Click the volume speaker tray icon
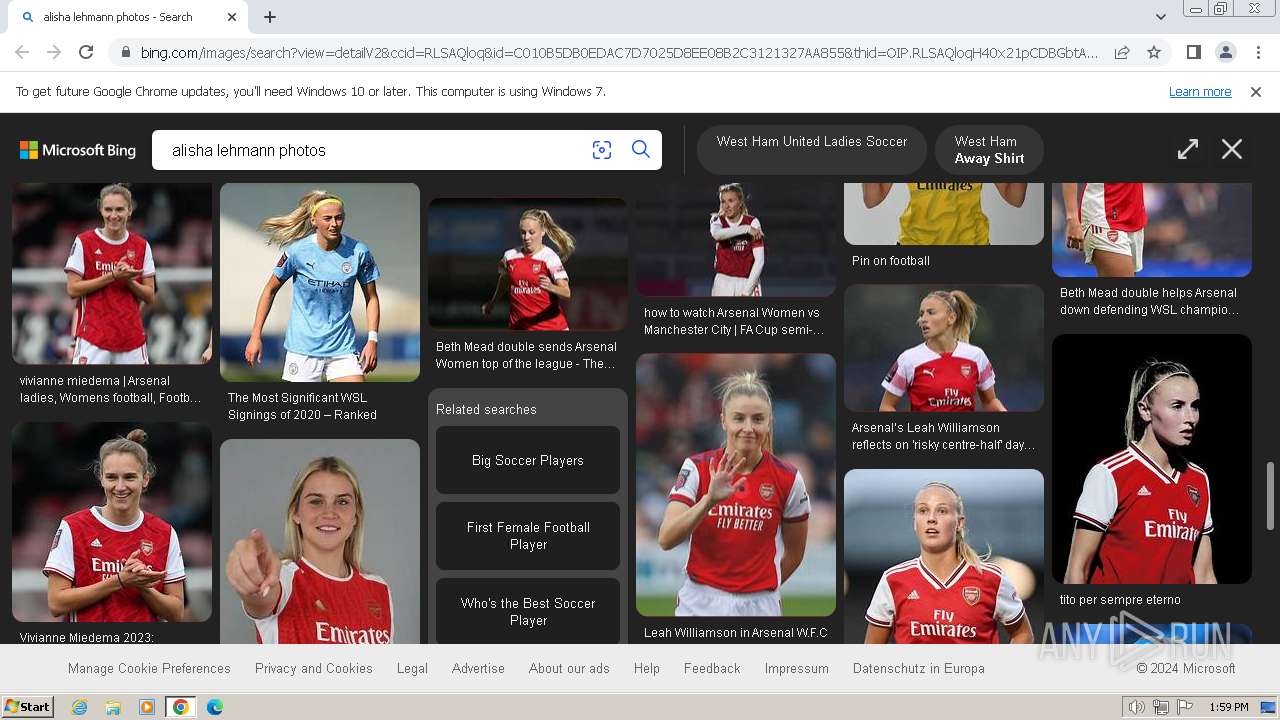 tap(1137, 707)
